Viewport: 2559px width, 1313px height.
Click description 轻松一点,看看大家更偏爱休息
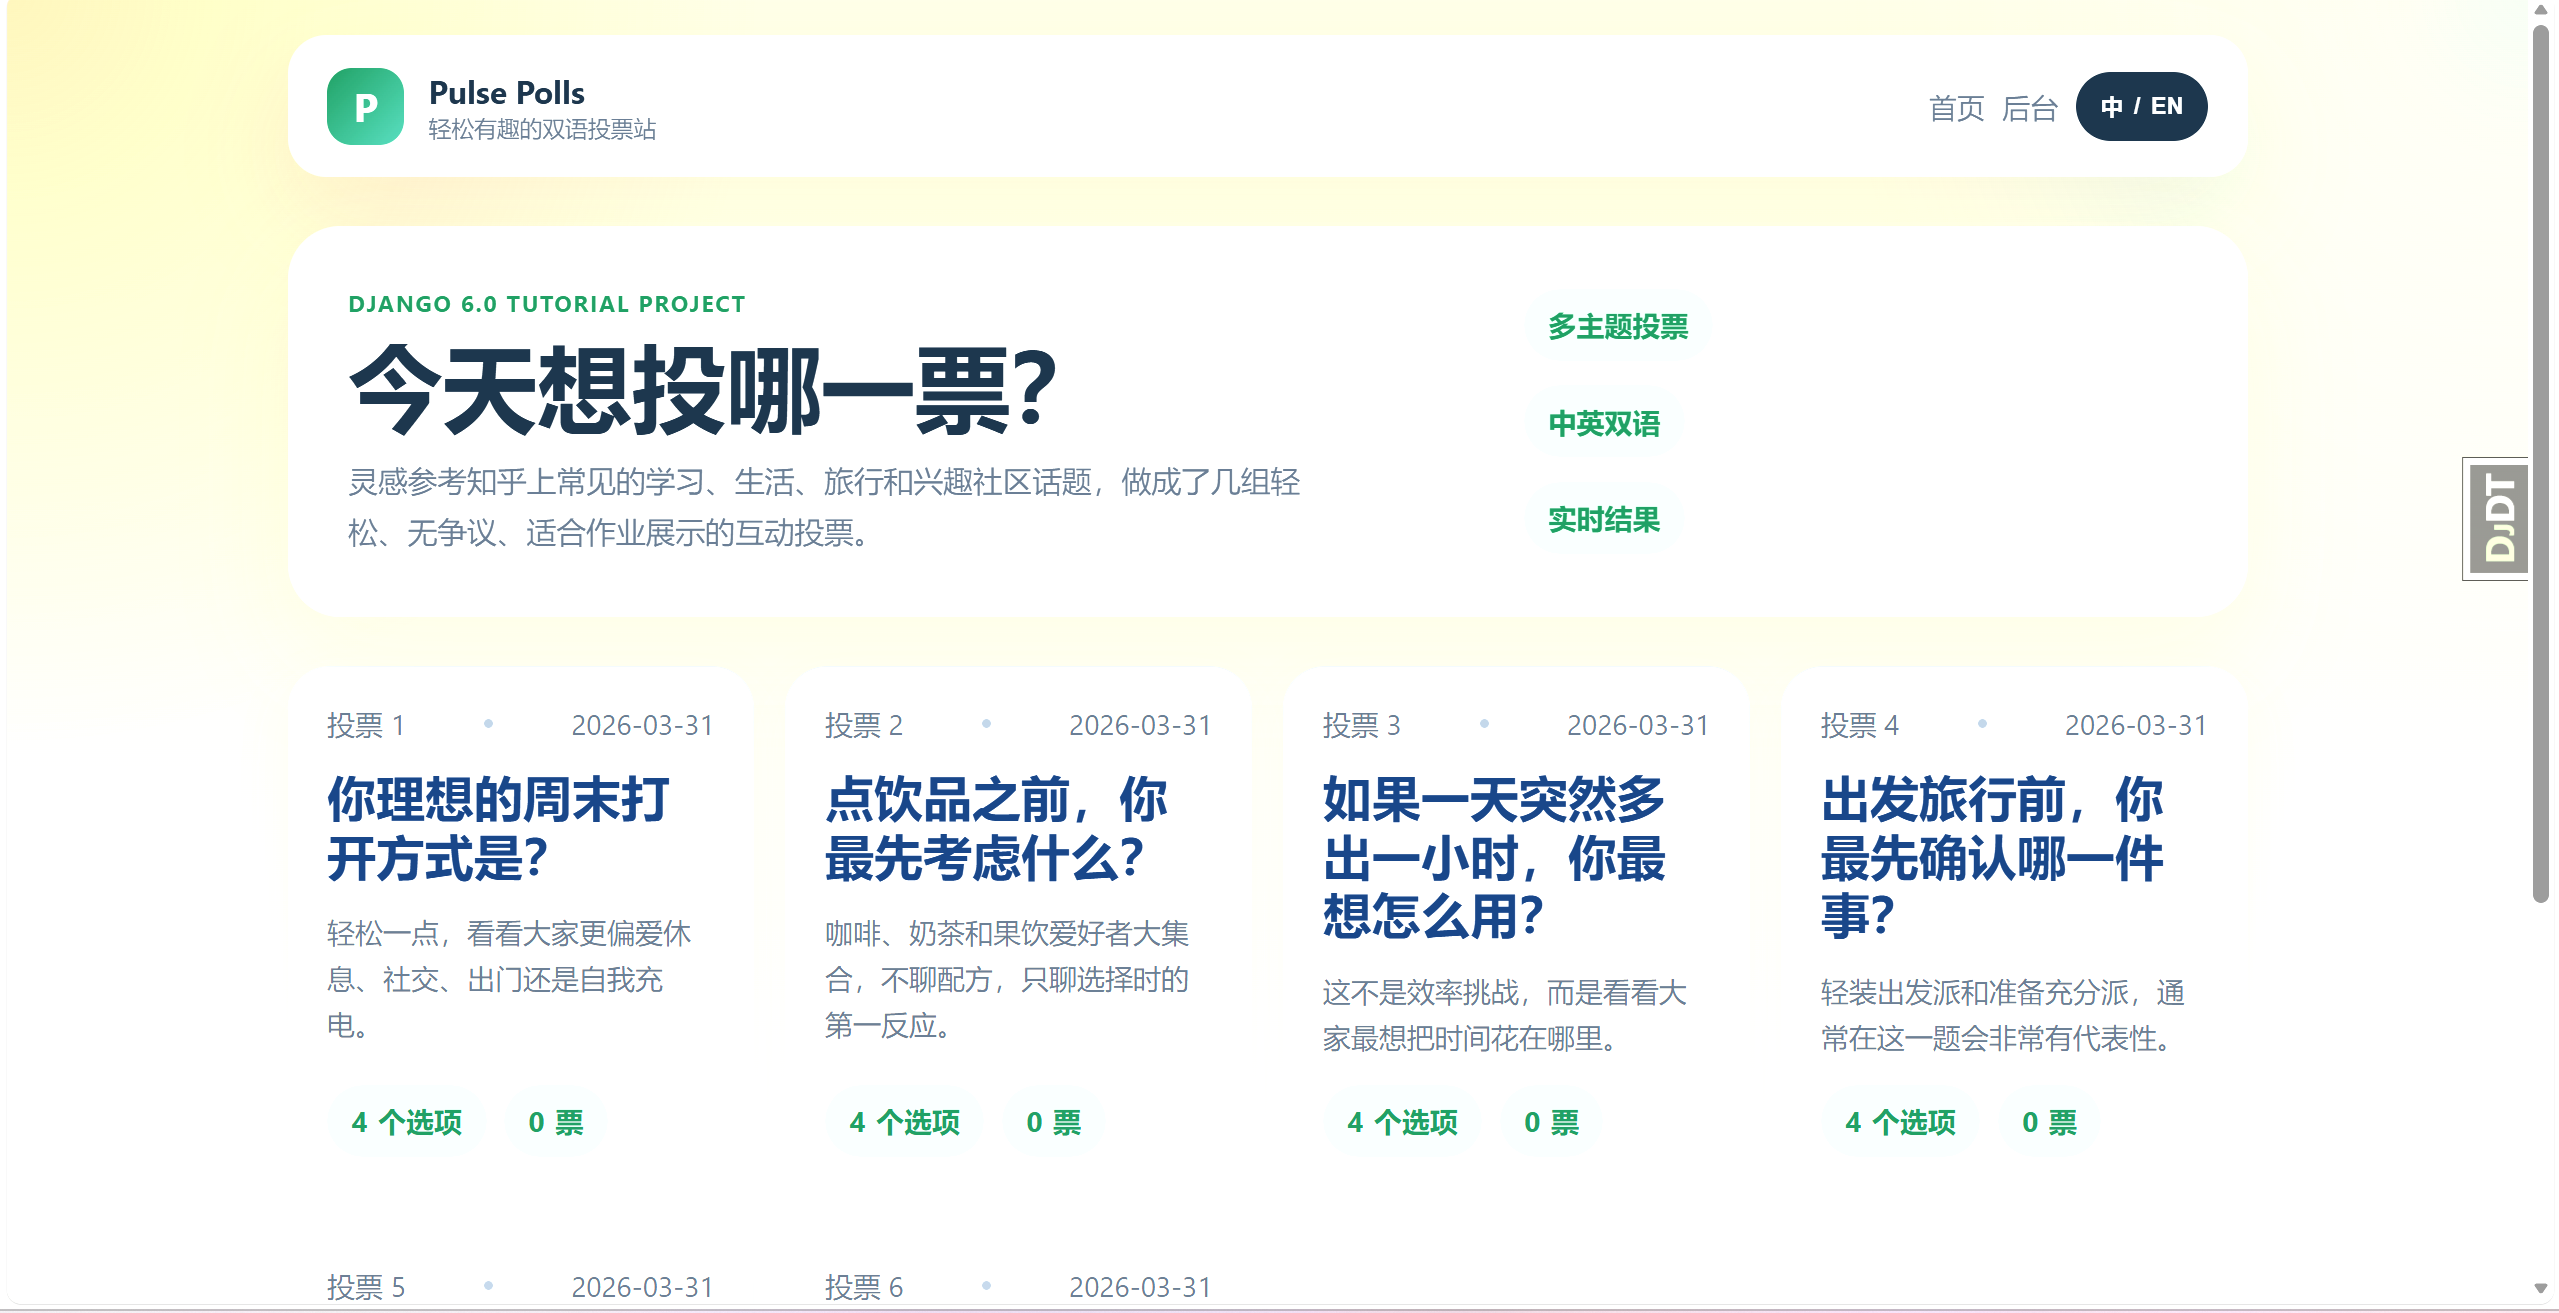[x=509, y=979]
